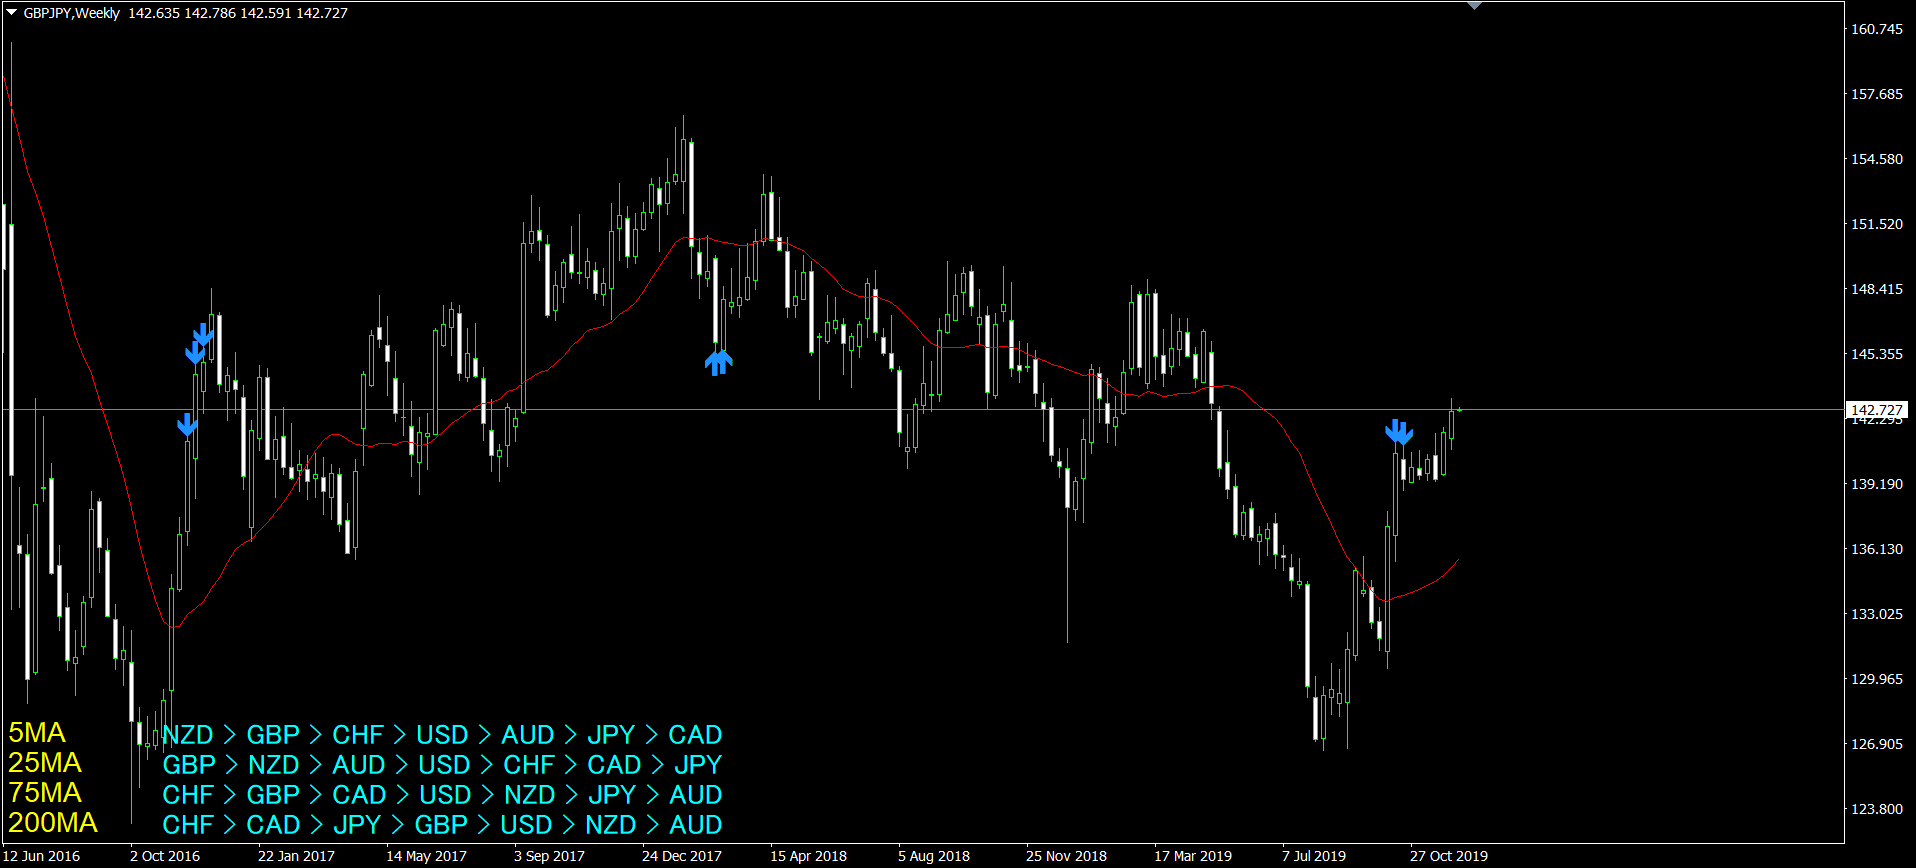Image resolution: width=1916 pixels, height=868 pixels.
Task: Click the 12 Jun 2016 date axis label
Action: point(41,856)
